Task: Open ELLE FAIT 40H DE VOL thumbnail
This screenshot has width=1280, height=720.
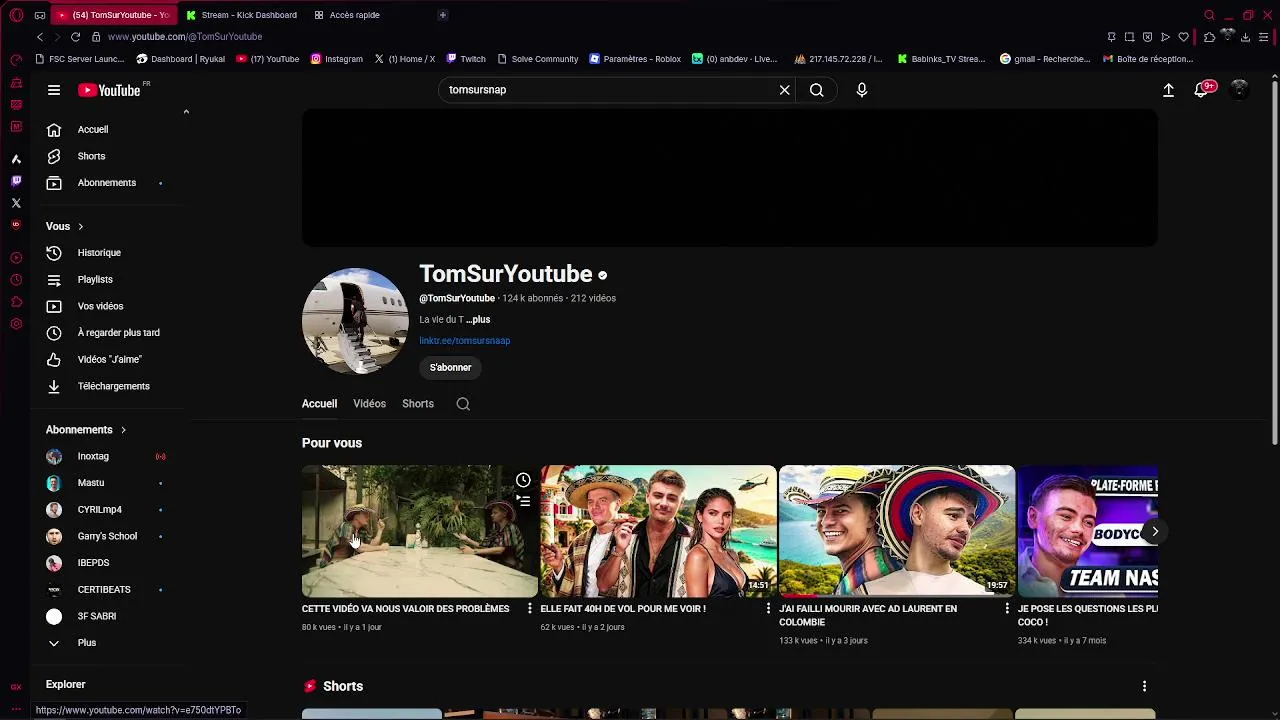Action: pyautogui.click(x=658, y=531)
